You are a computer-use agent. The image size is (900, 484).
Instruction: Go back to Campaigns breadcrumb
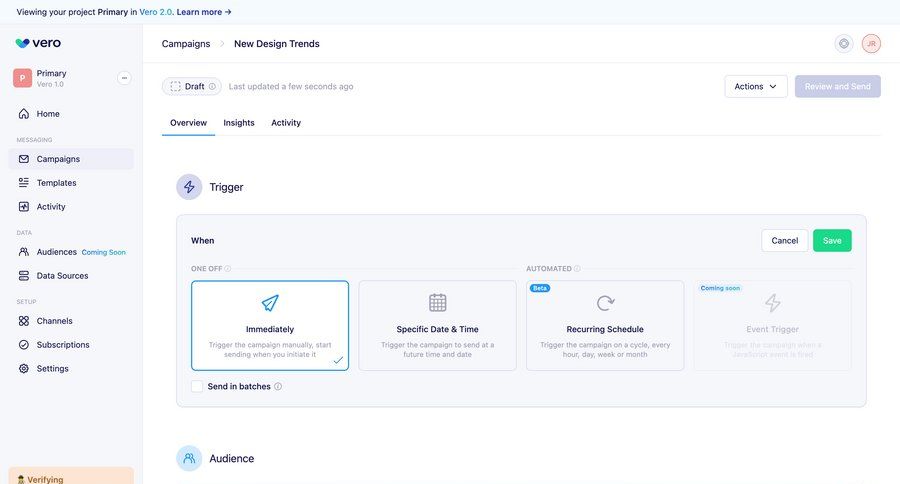tap(186, 44)
